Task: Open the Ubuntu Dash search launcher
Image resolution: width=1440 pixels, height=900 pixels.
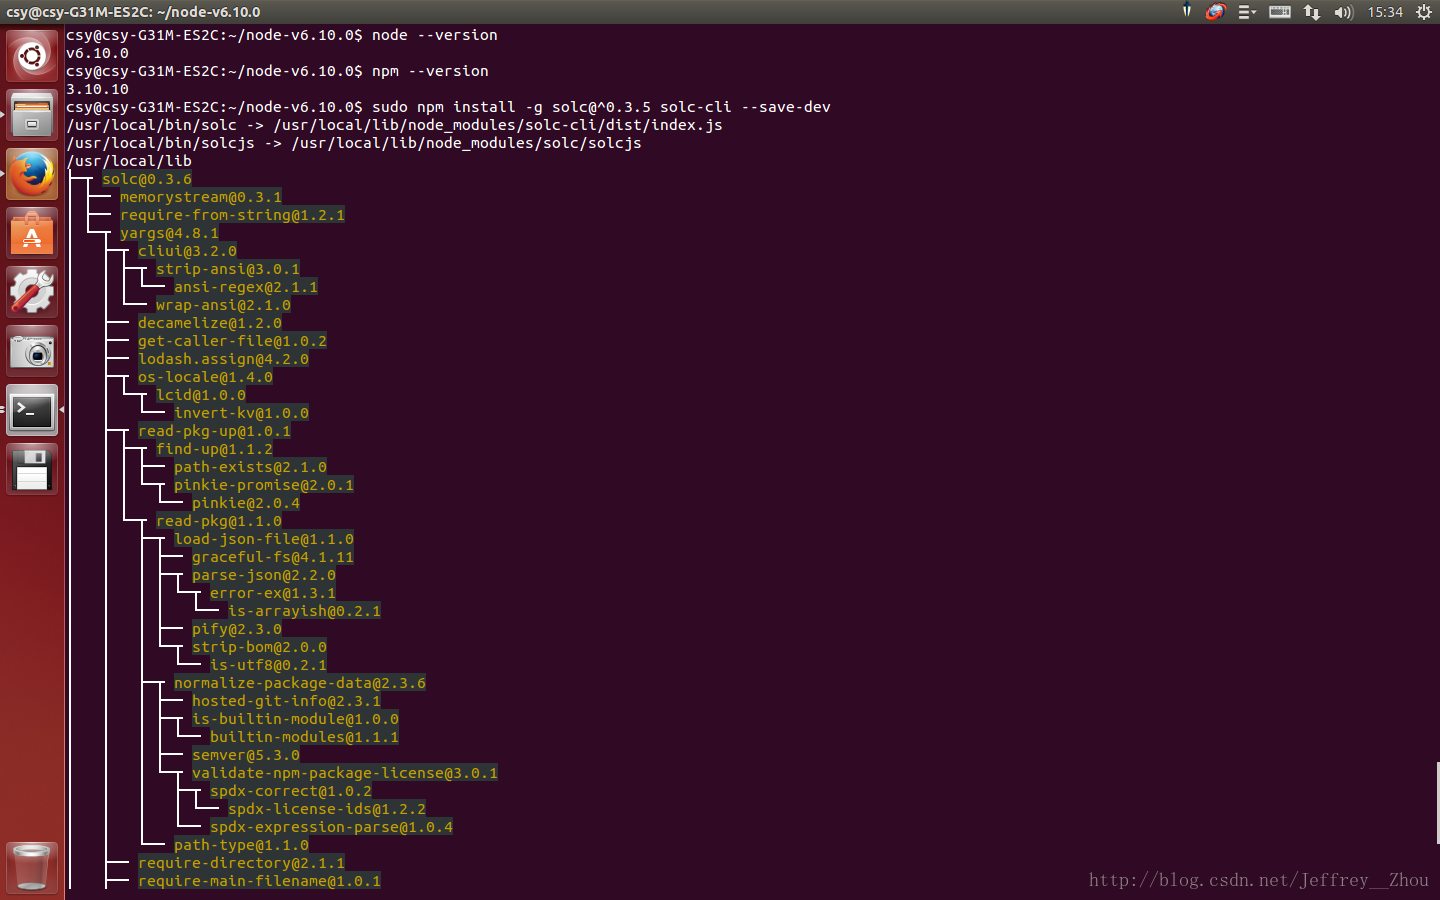Action: [32, 55]
